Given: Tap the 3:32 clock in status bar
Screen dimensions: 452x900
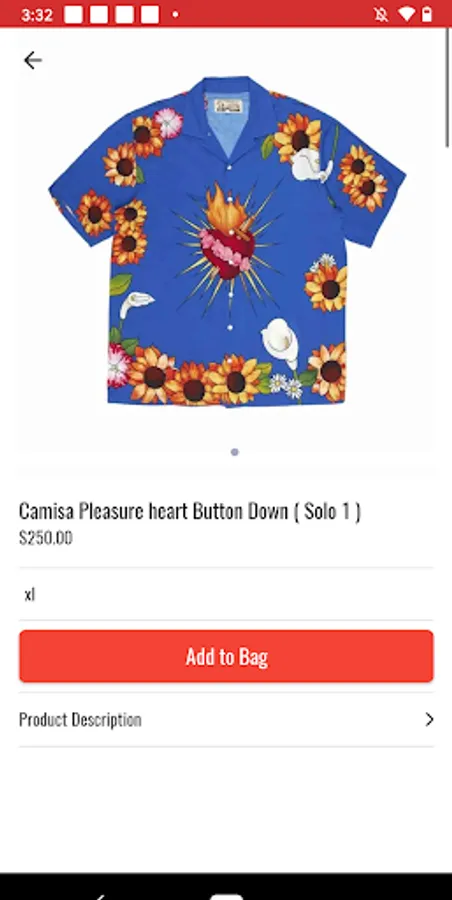Looking at the screenshot, I should (37, 15).
